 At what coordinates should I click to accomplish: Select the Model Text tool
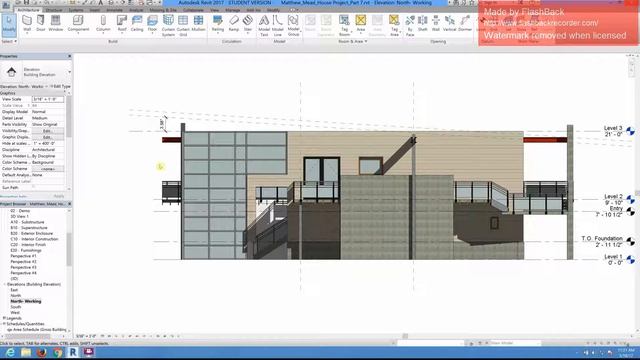click(264, 25)
